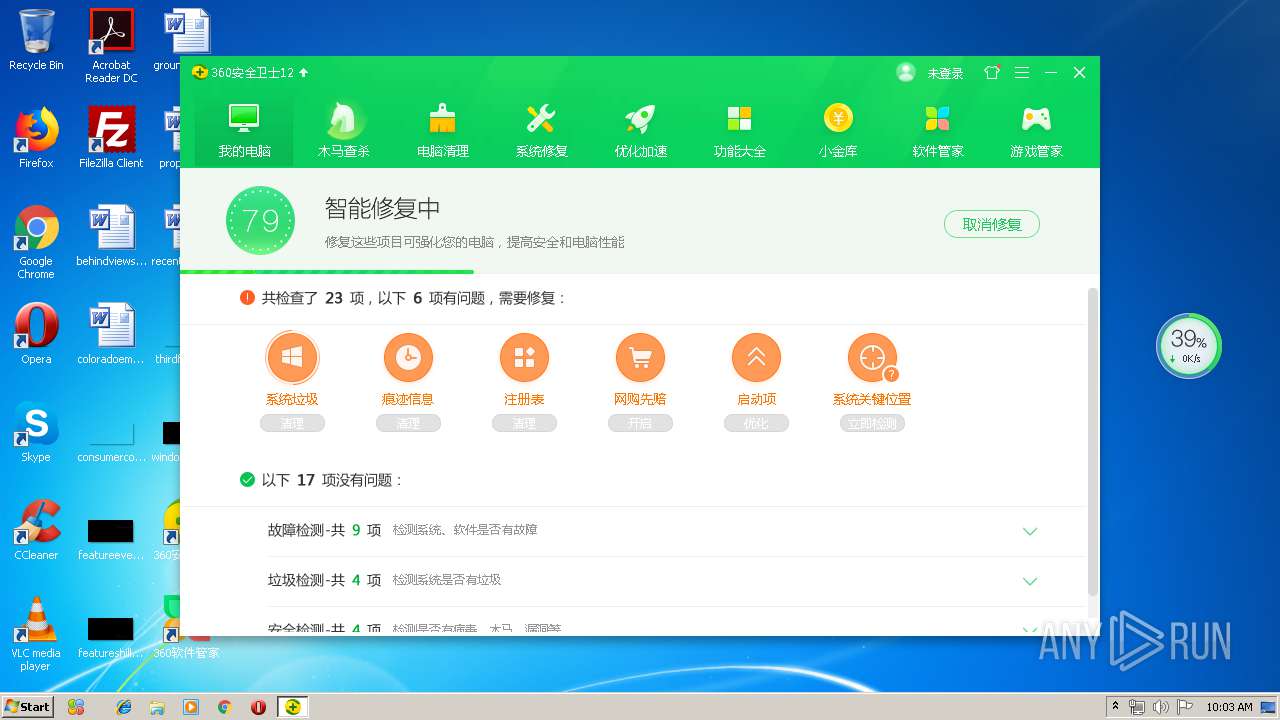
Task: Launch 软件管家 from top bar
Action: [x=937, y=130]
